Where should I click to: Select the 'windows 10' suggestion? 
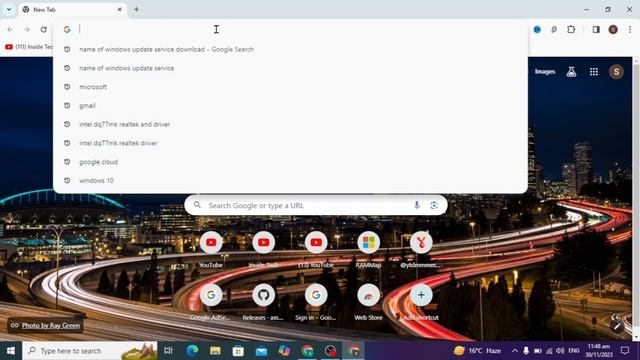(290, 180)
